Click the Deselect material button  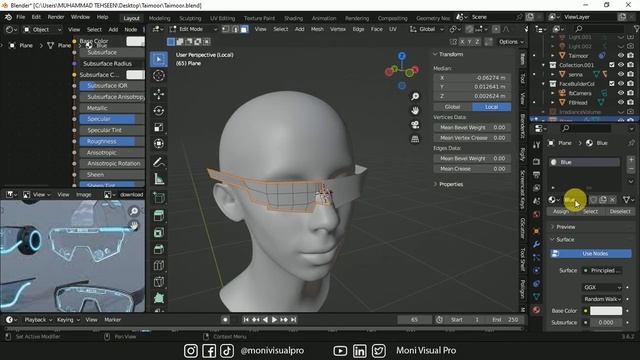coord(620,211)
